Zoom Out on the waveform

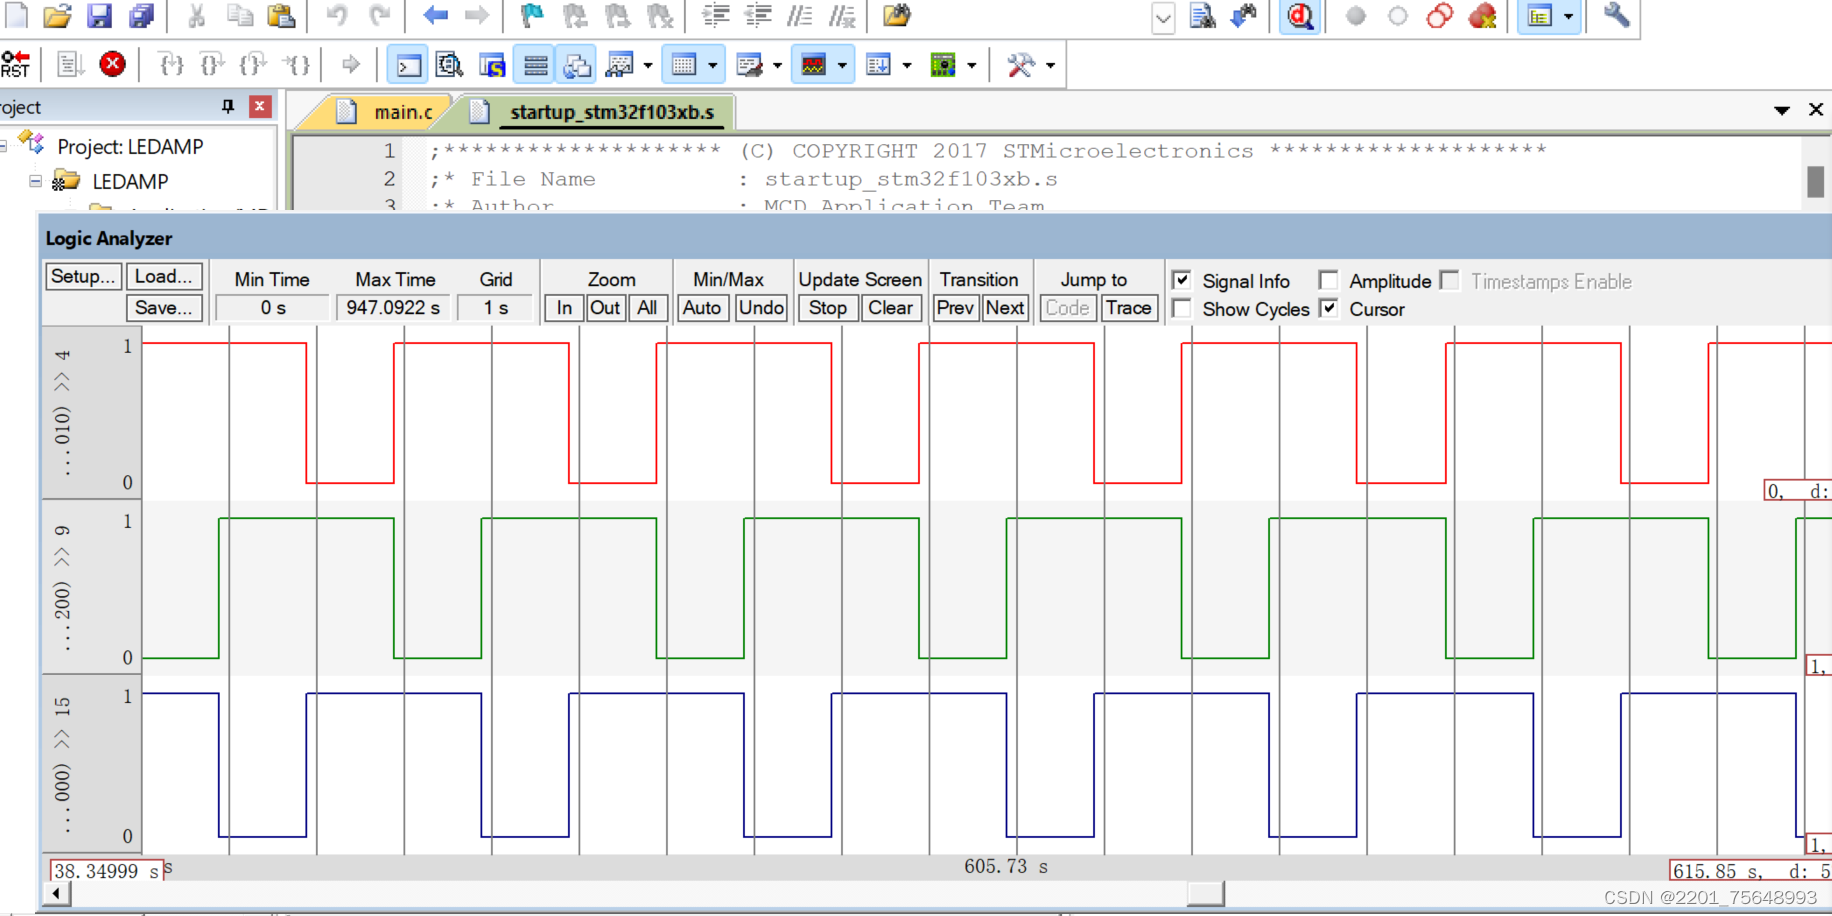(605, 308)
